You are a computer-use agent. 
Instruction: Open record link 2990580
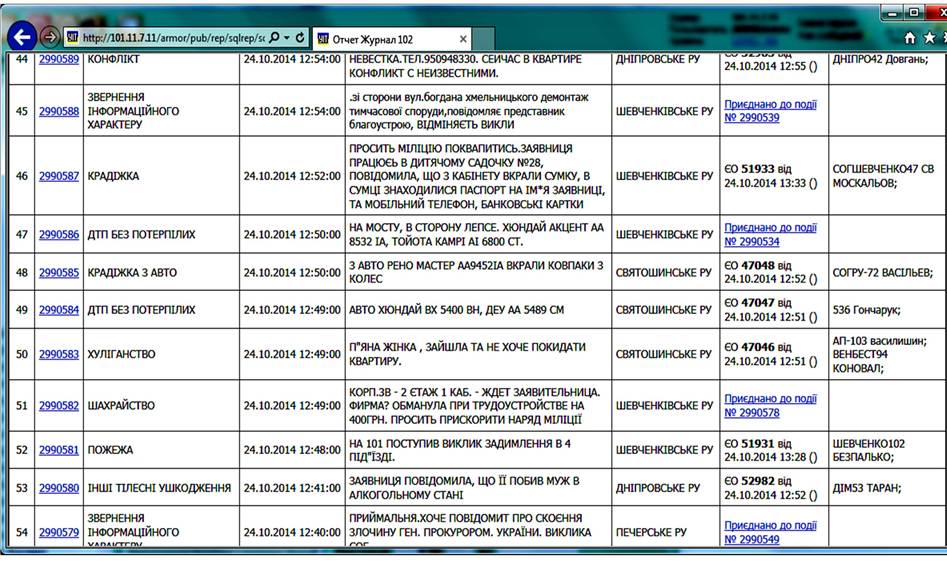click(x=59, y=488)
